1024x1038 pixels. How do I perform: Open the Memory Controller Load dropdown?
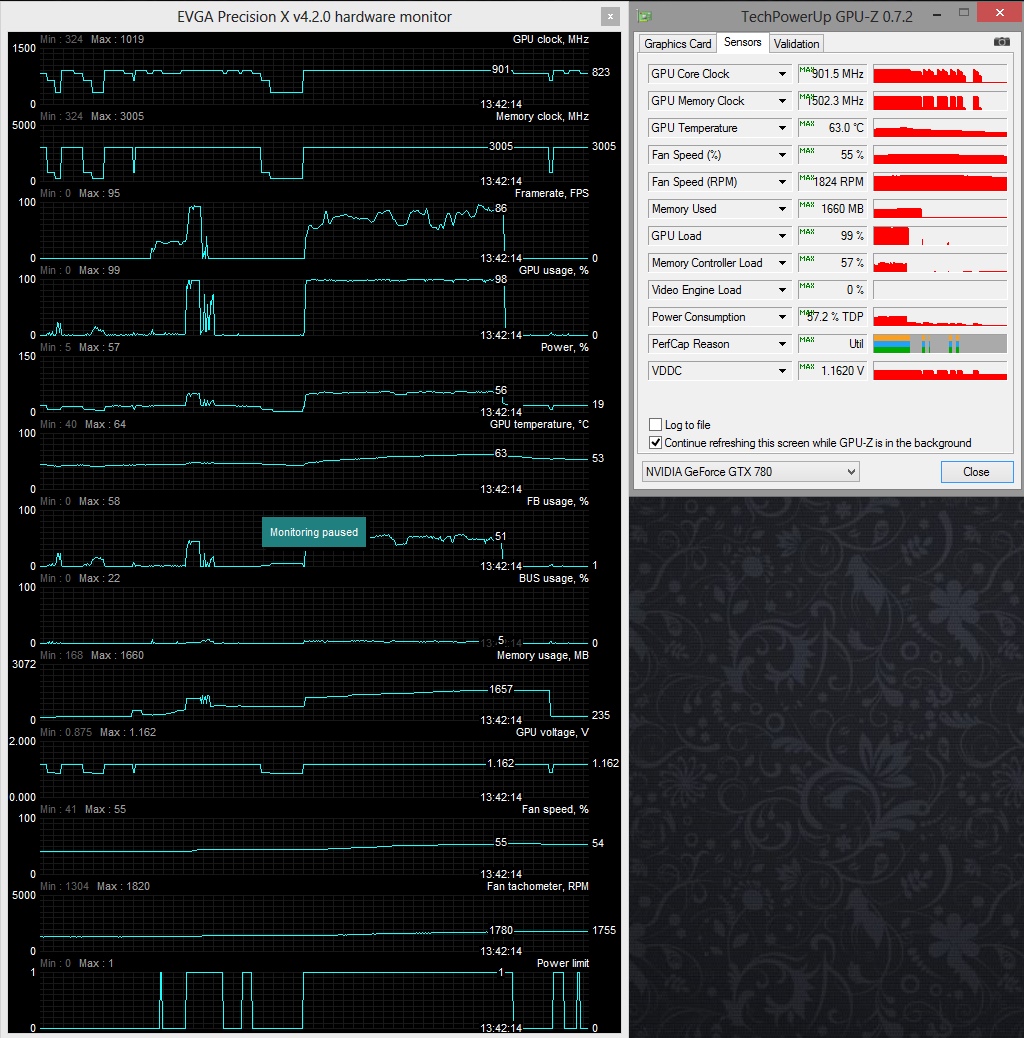pos(782,263)
